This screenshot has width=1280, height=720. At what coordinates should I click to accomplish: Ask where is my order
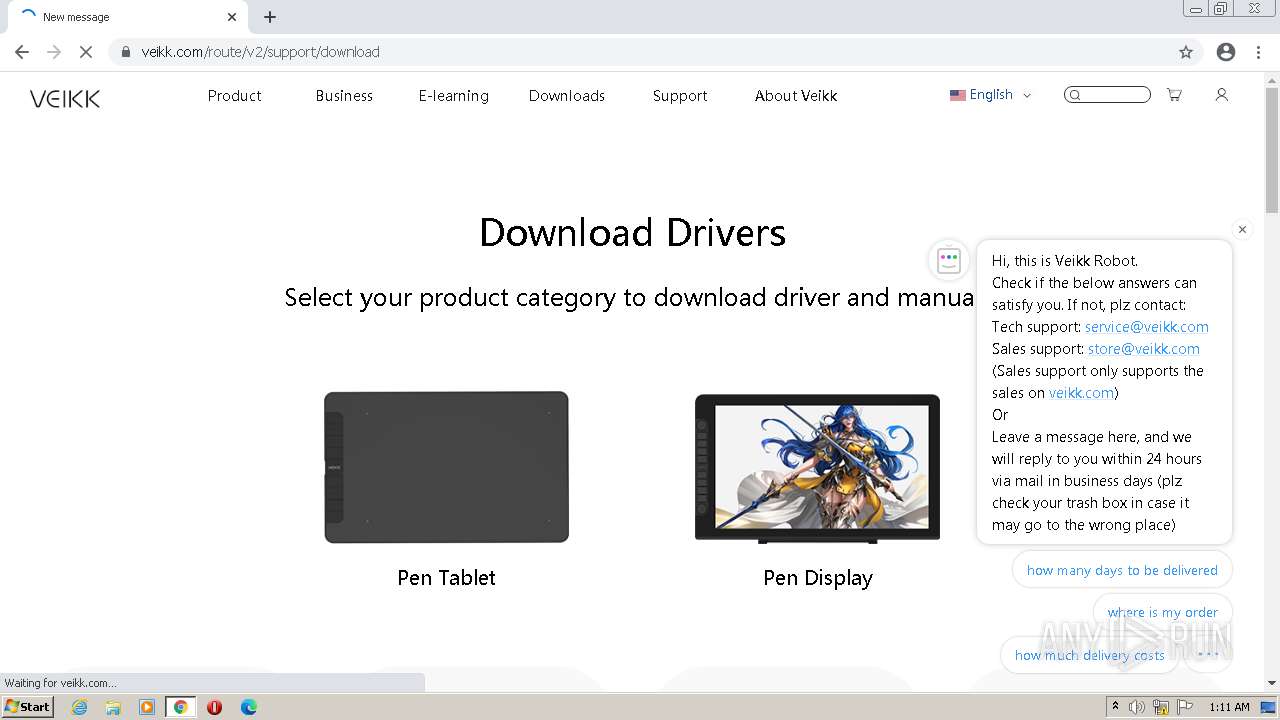click(x=1162, y=612)
